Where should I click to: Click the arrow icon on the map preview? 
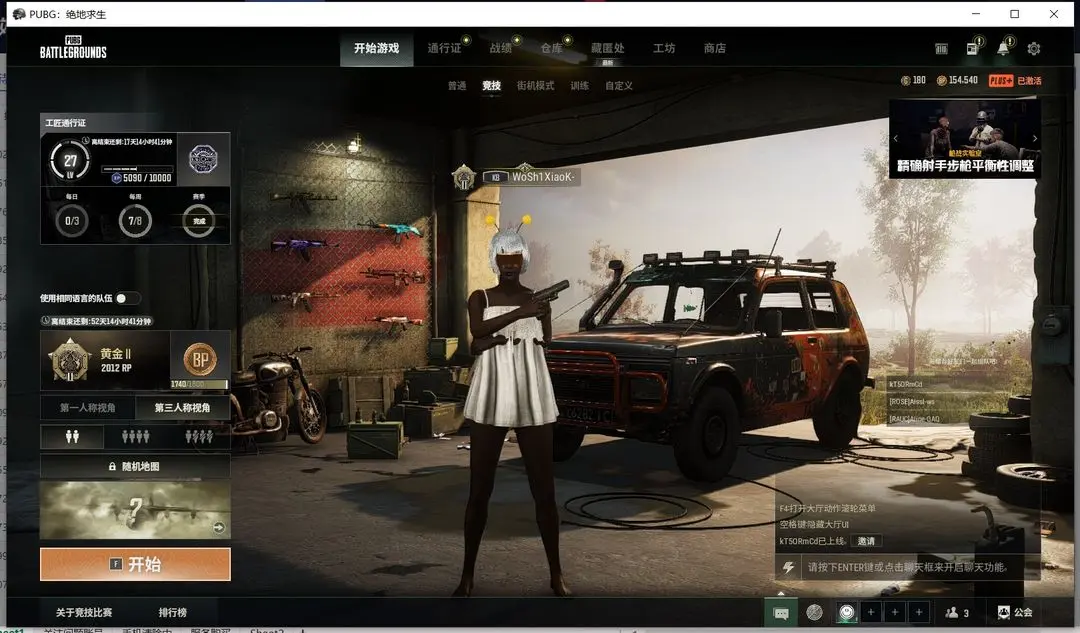click(218, 528)
